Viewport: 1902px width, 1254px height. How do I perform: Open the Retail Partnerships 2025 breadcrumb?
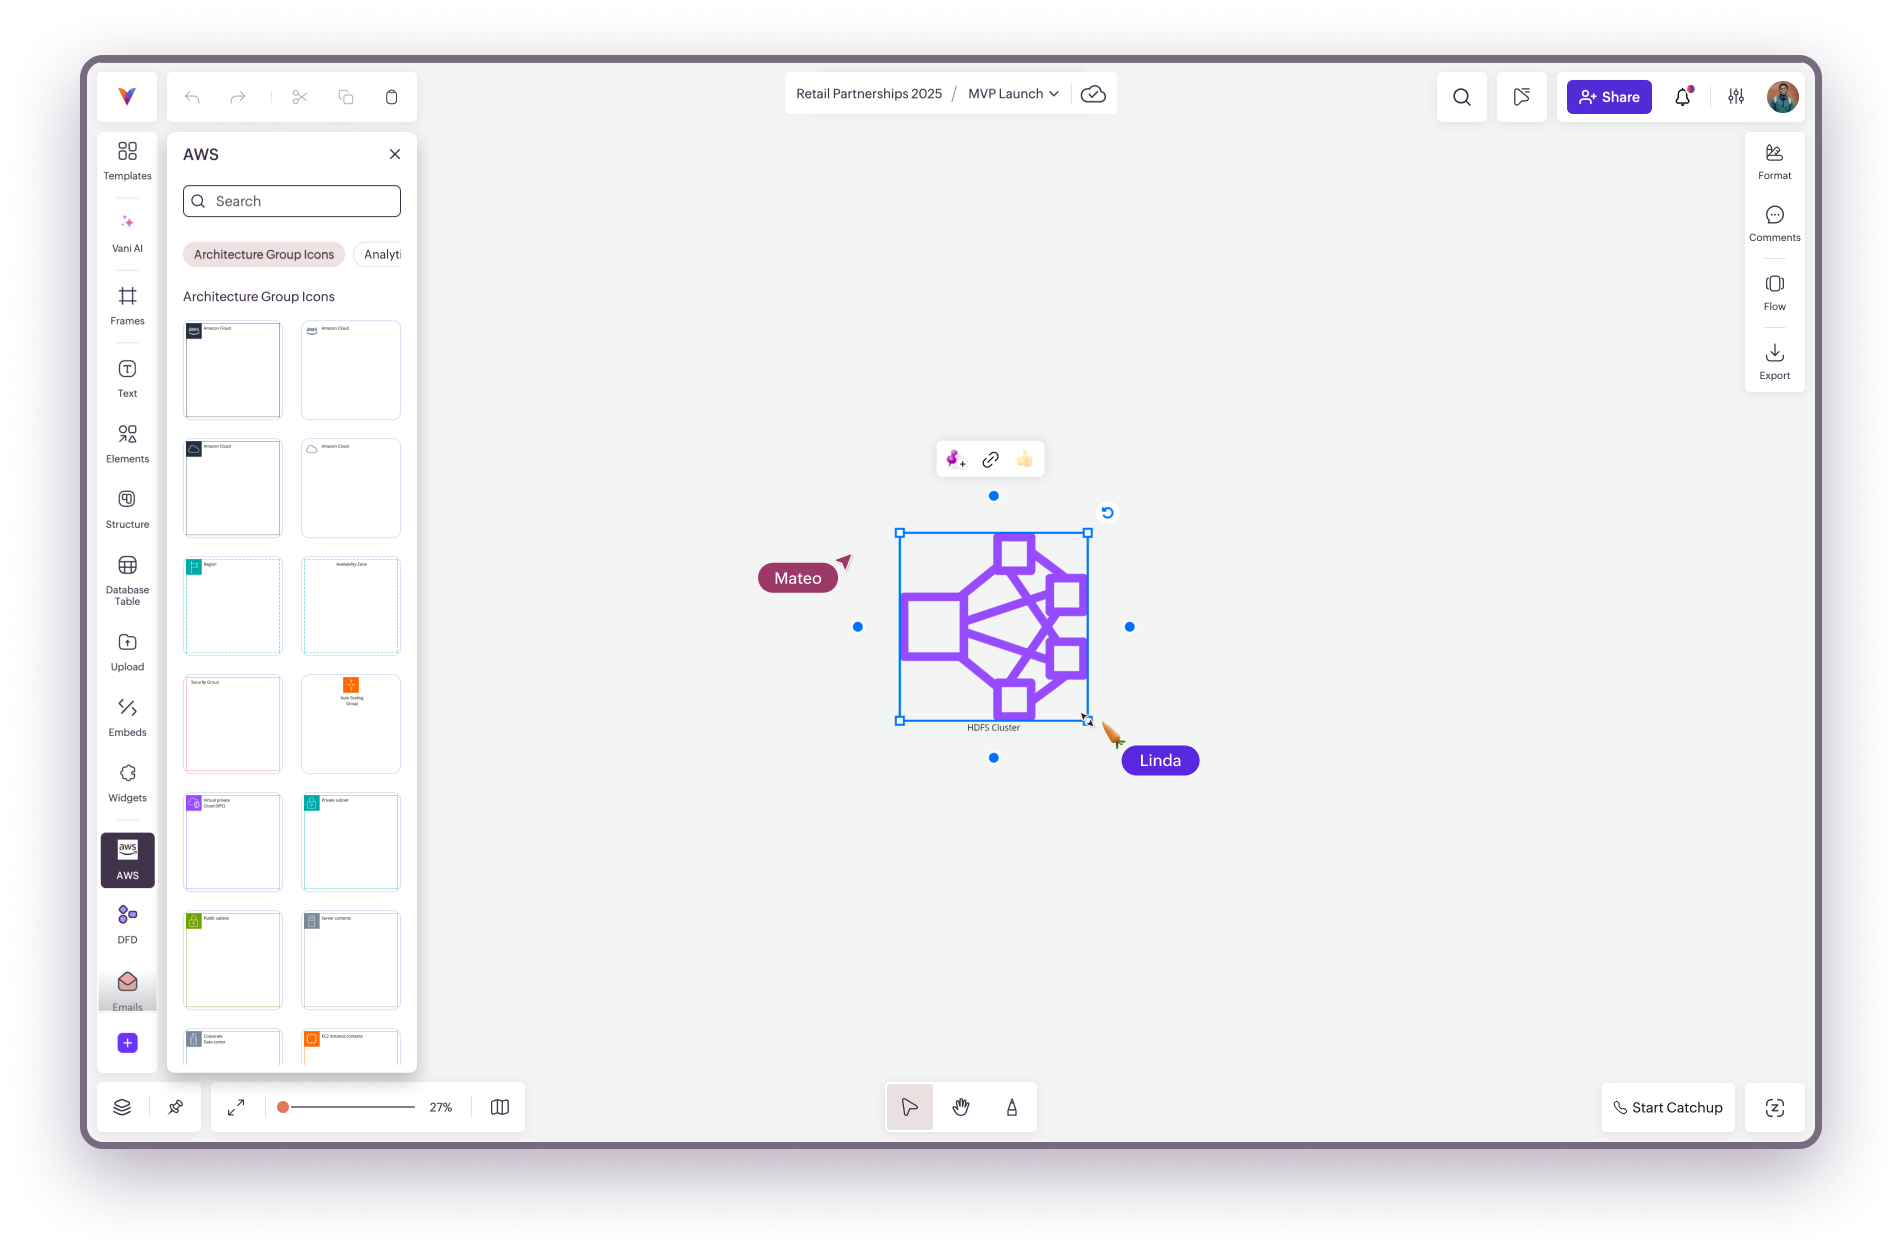869,94
